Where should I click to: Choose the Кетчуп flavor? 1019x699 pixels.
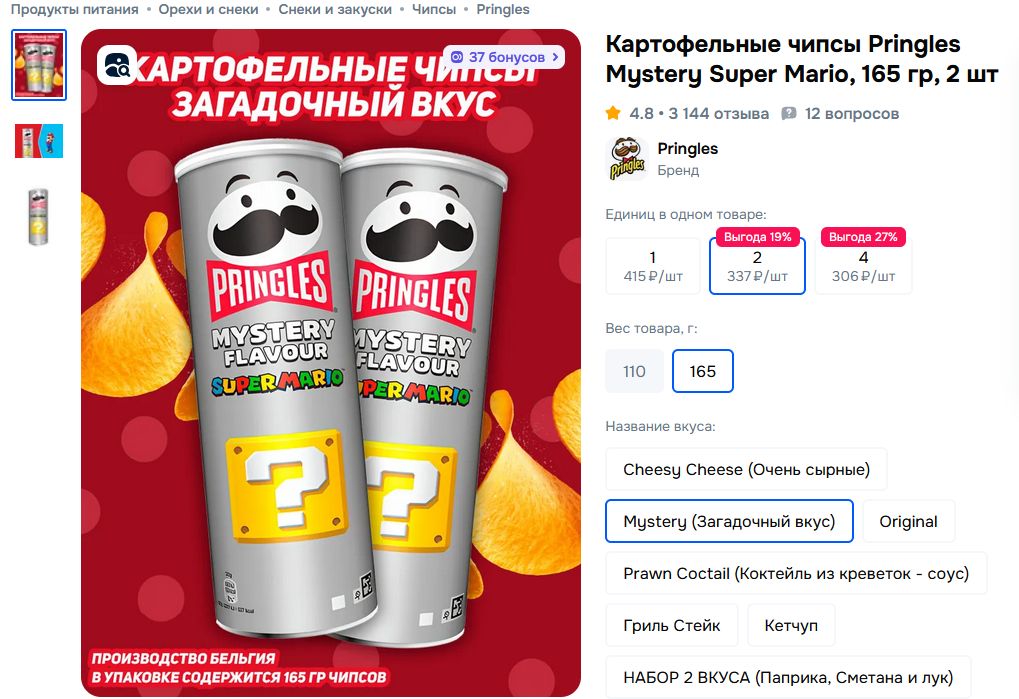(x=791, y=625)
